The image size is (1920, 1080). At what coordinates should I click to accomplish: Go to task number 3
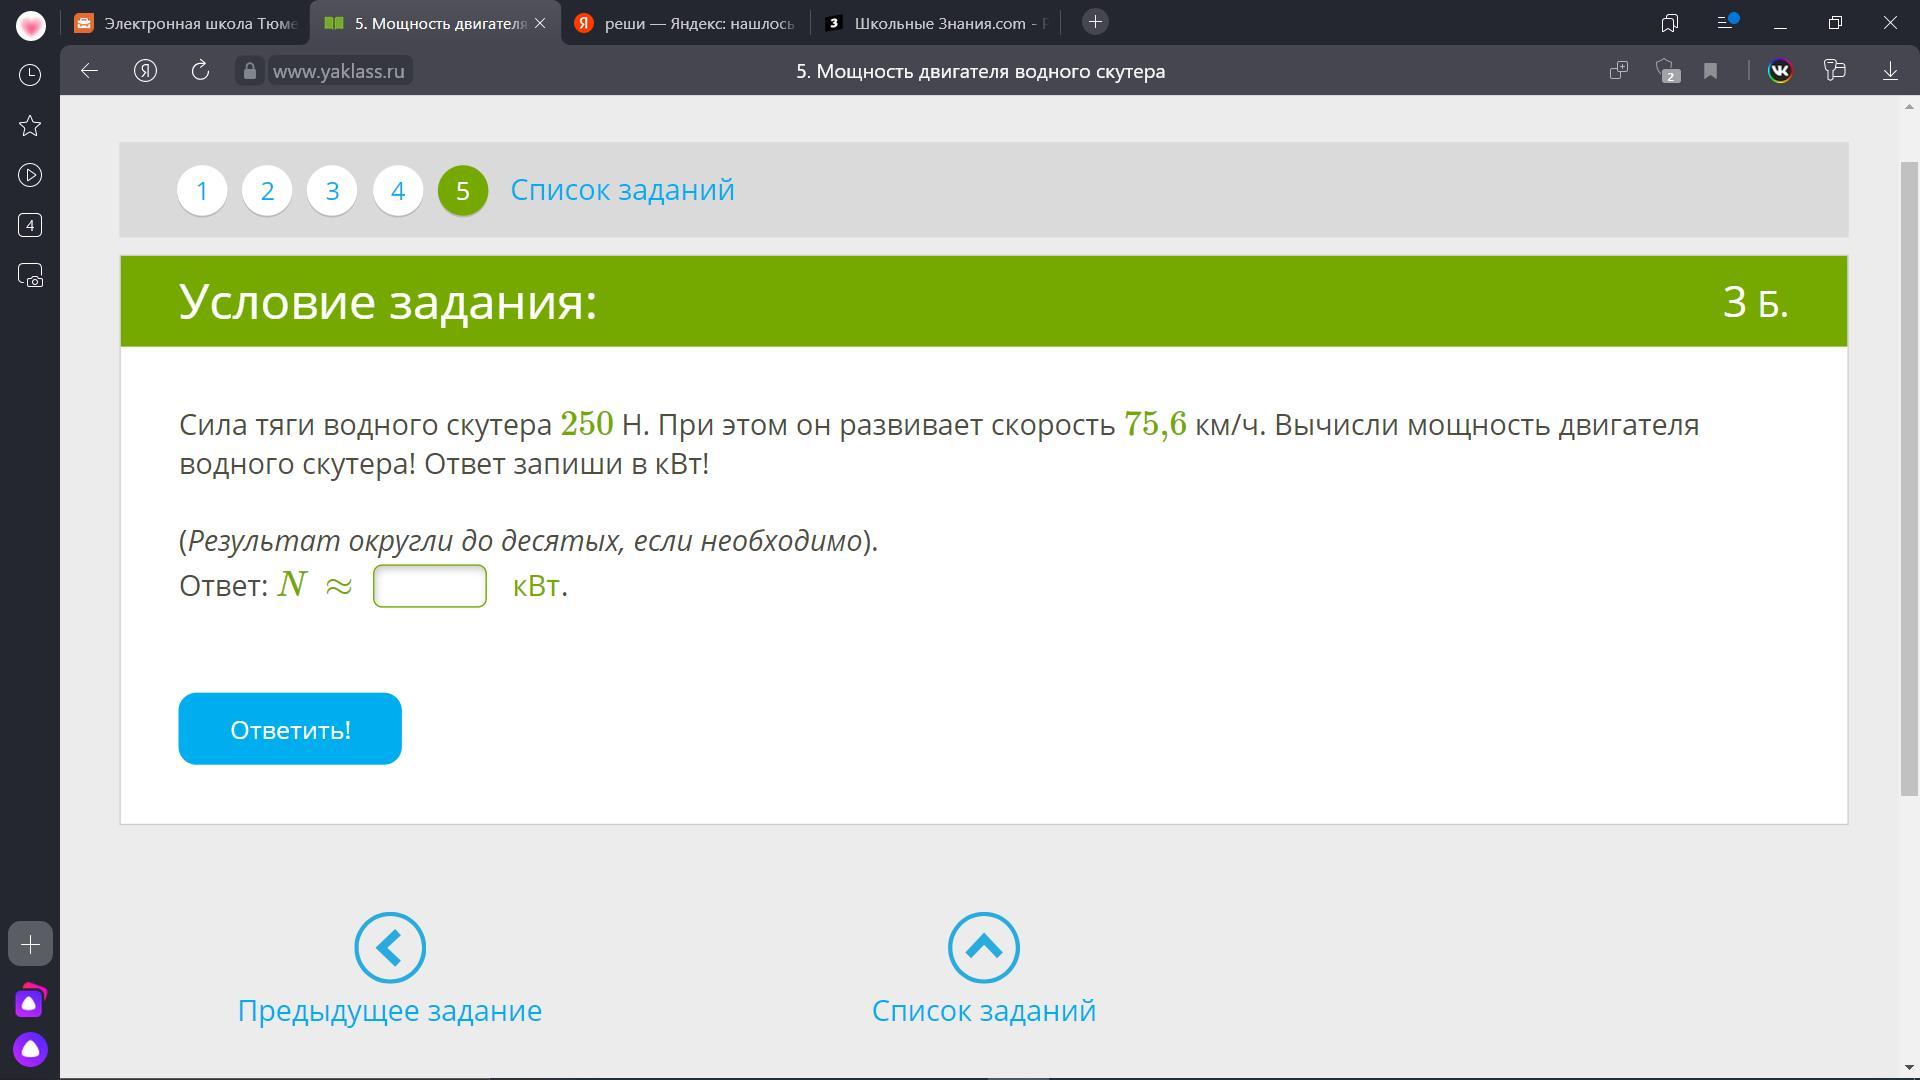coord(332,190)
